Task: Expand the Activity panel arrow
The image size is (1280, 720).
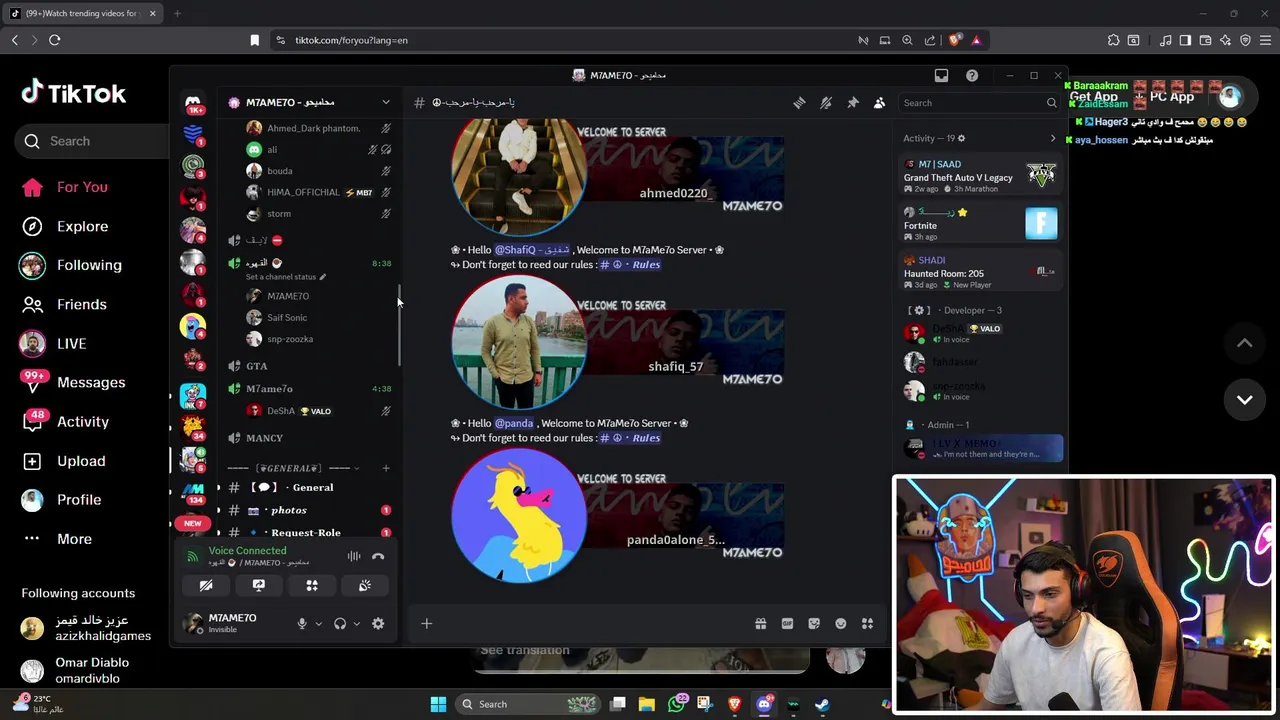Action: [1052, 138]
